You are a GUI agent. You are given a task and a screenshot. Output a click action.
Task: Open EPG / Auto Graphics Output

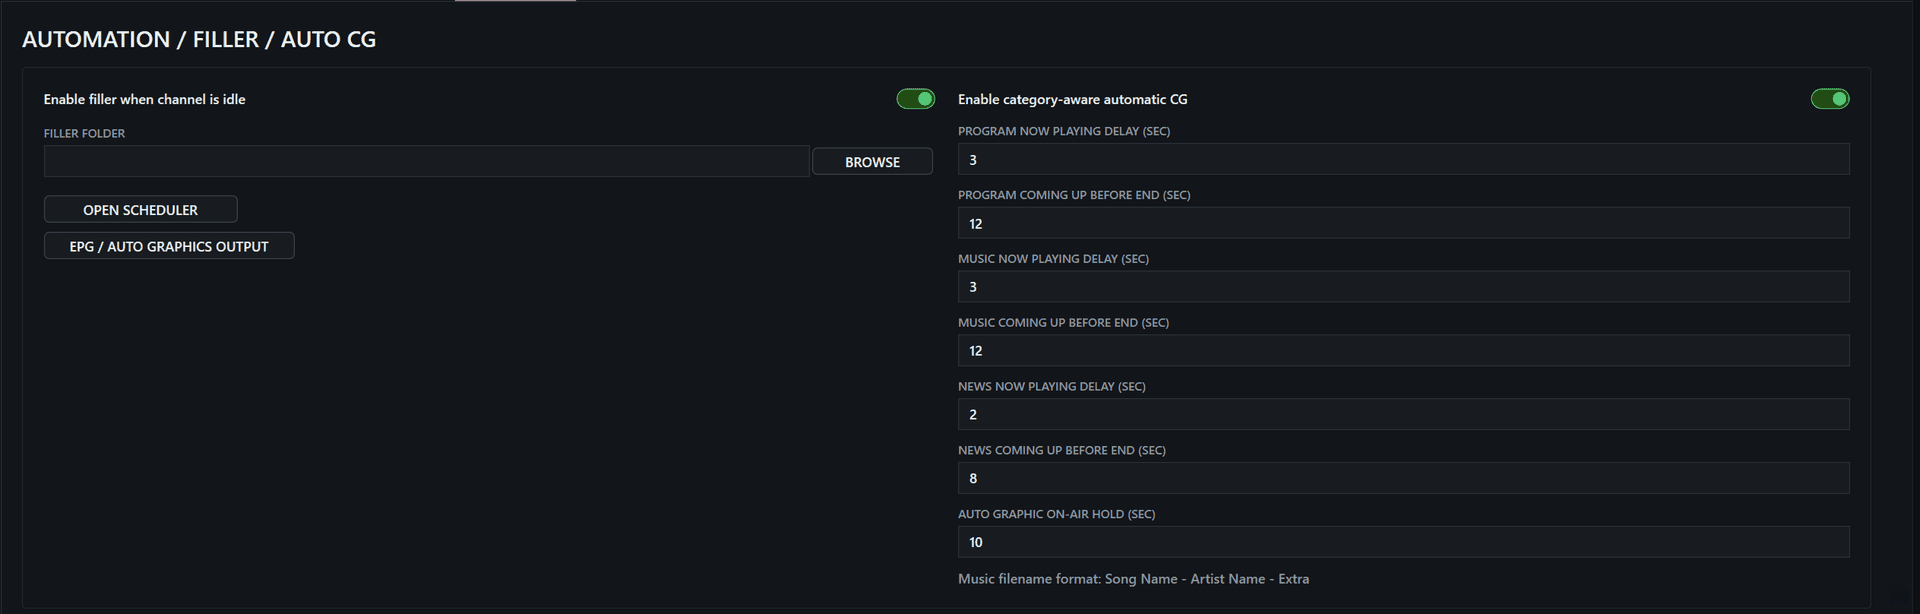[169, 246]
